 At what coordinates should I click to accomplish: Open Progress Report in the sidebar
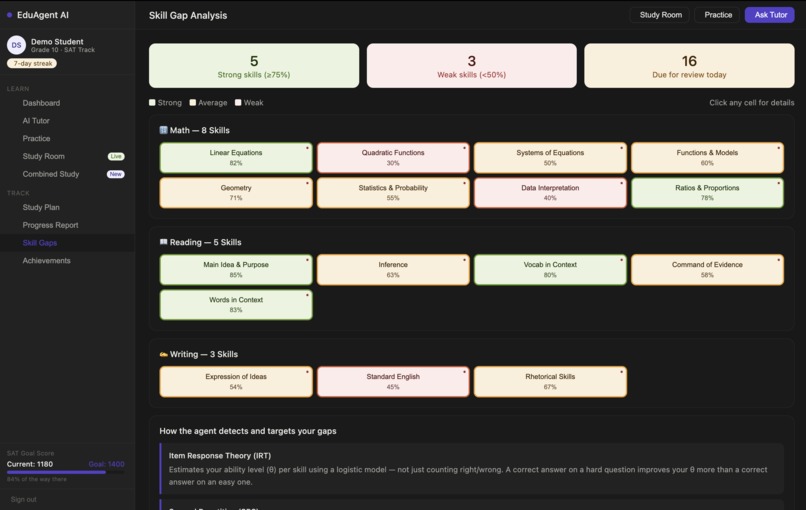click(x=50, y=225)
